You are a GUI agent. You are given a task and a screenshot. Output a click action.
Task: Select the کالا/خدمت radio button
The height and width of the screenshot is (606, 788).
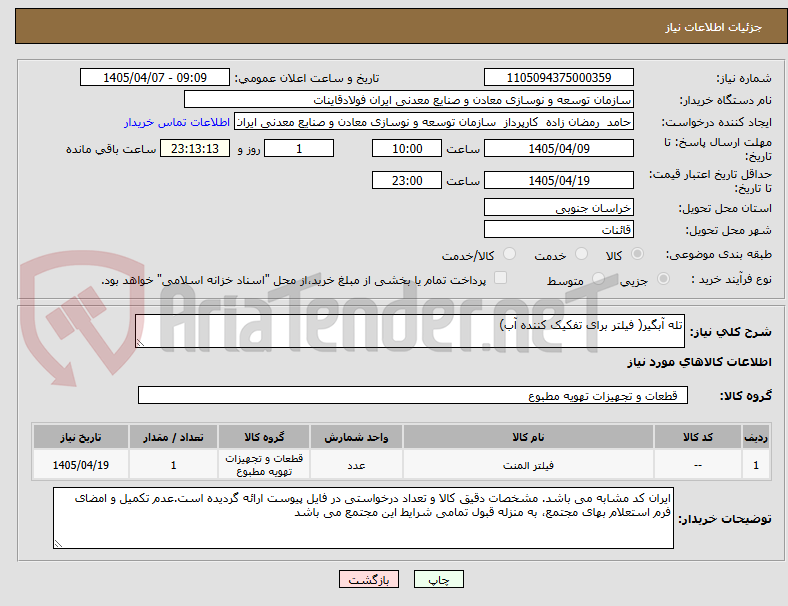(x=510, y=254)
